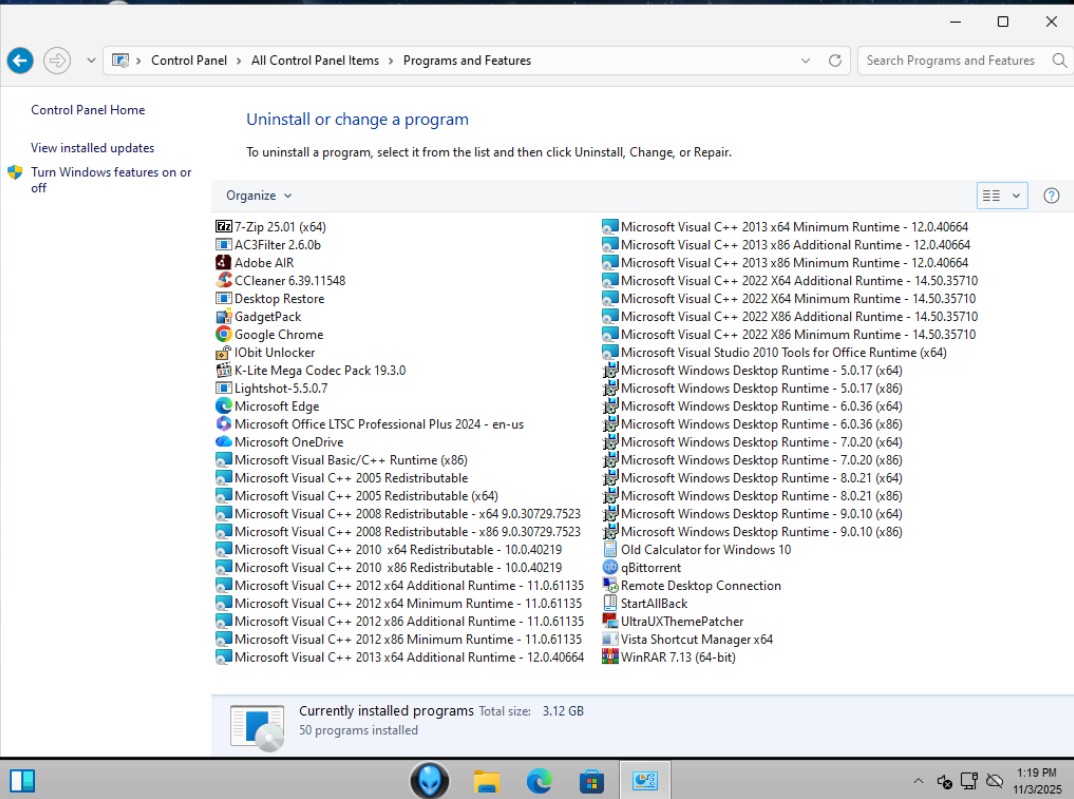Expand the address bar history dropdown

pos(806,60)
